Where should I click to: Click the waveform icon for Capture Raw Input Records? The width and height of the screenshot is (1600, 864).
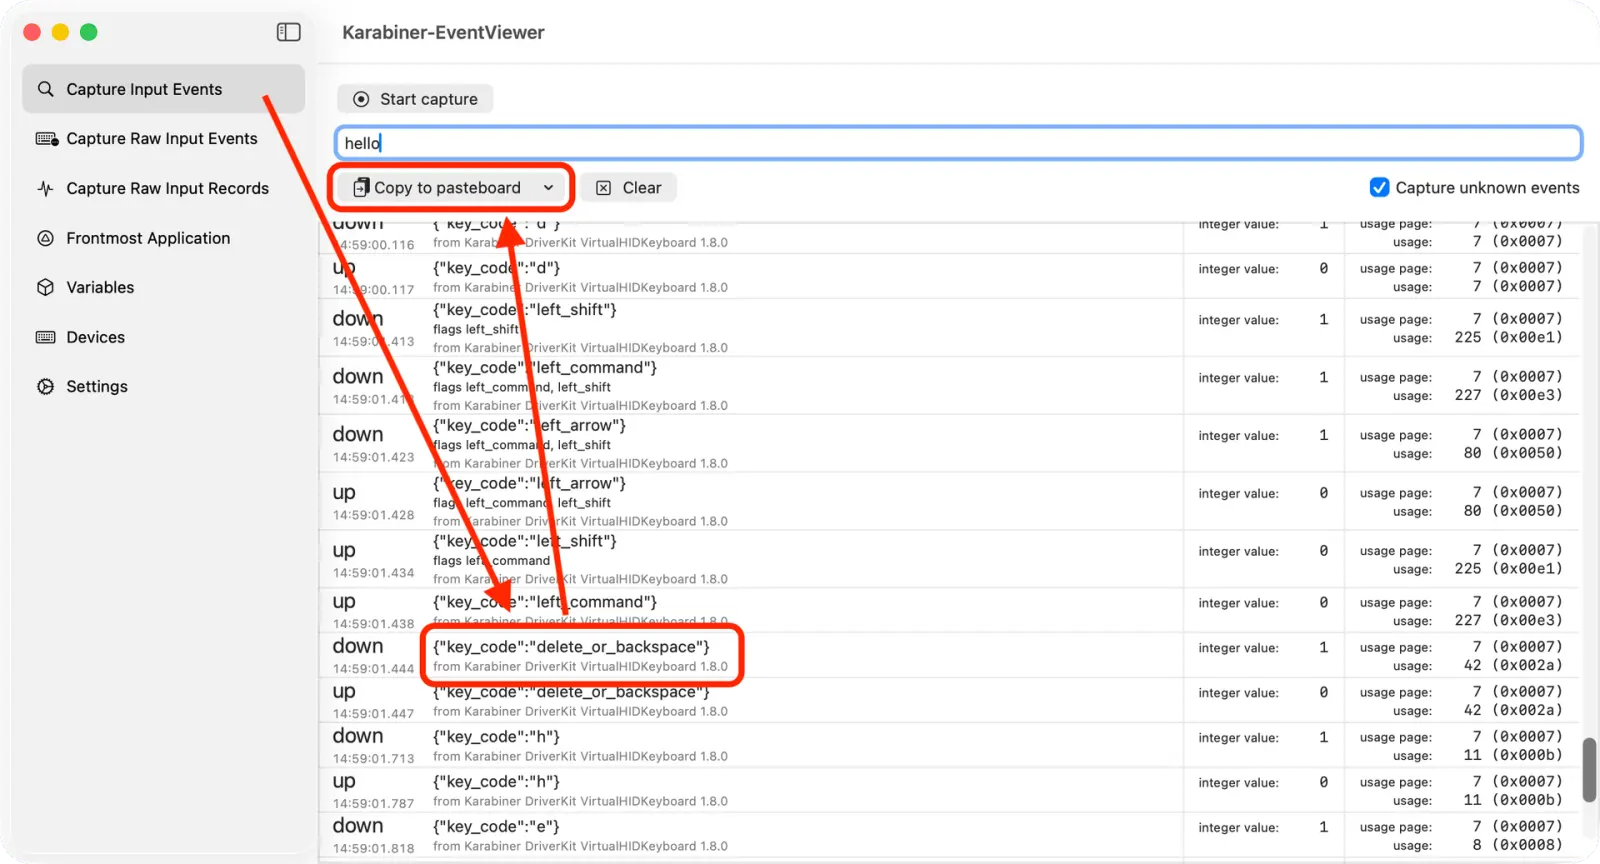(x=45, y=188)
